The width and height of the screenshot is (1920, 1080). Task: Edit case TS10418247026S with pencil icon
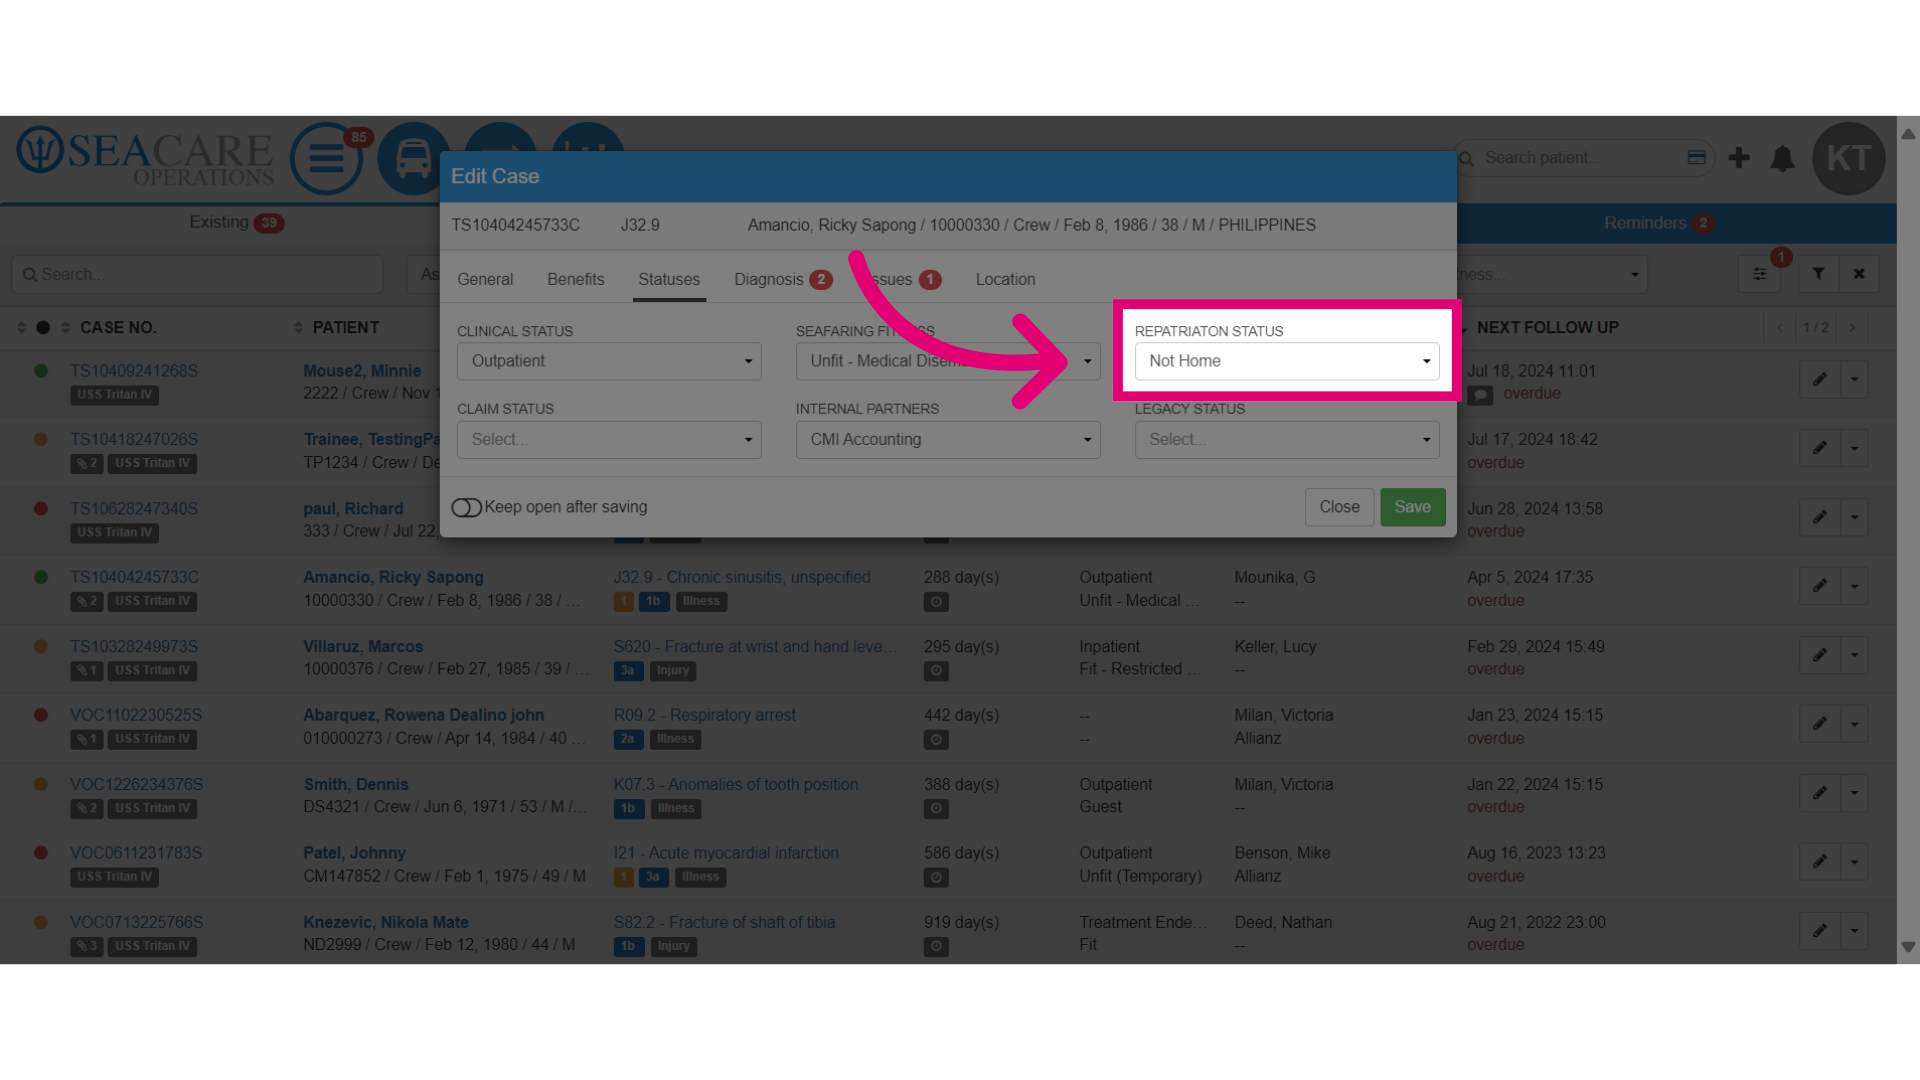point(1820,448)
